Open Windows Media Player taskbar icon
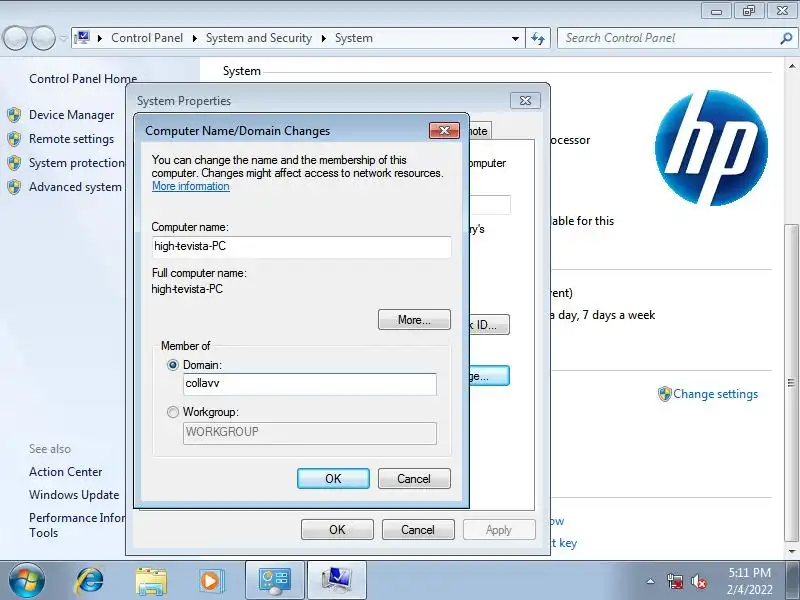 [x=210, y=581]
